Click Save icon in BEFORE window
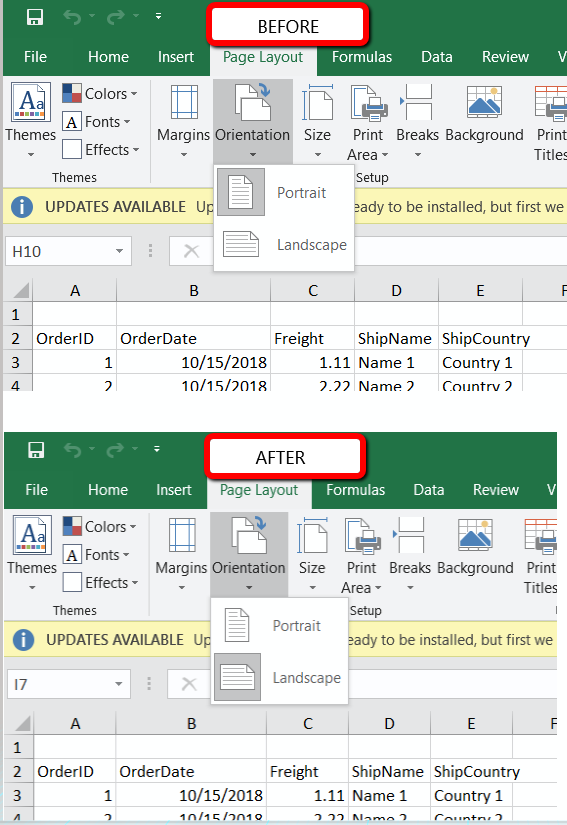 click(35, 17)
